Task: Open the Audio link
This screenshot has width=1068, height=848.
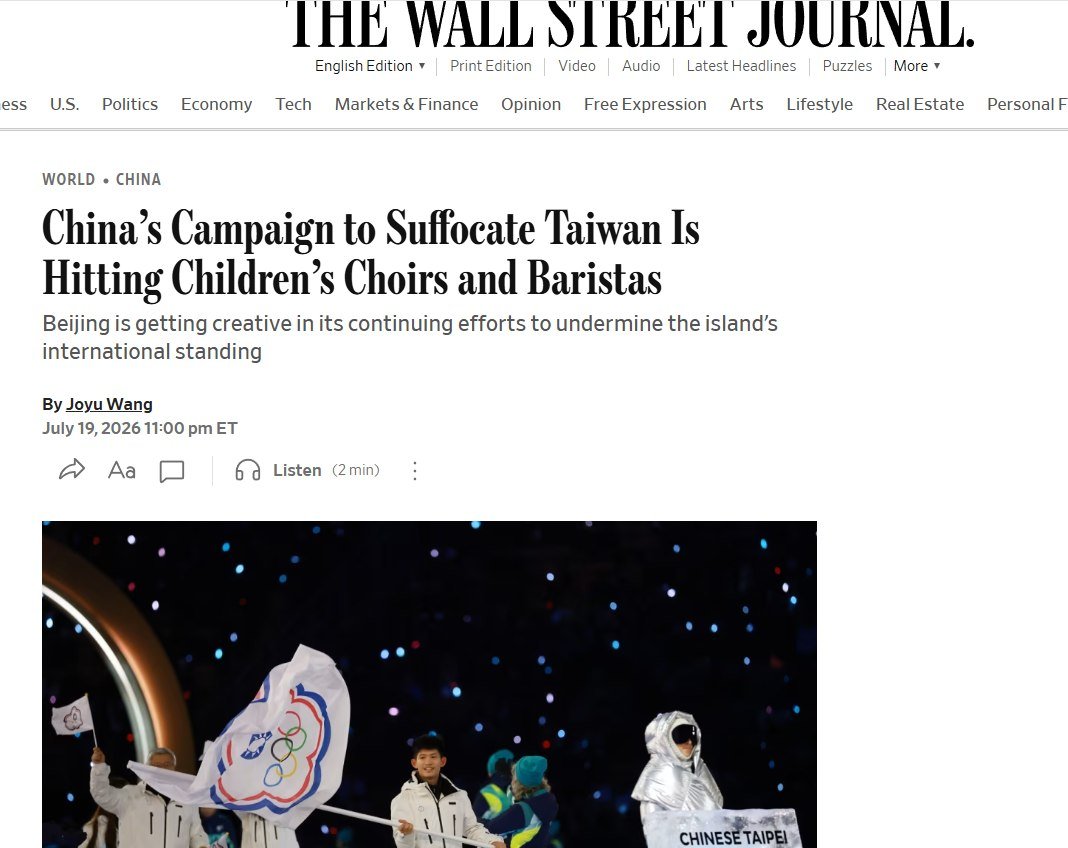Action: click(x=641, y=65)
